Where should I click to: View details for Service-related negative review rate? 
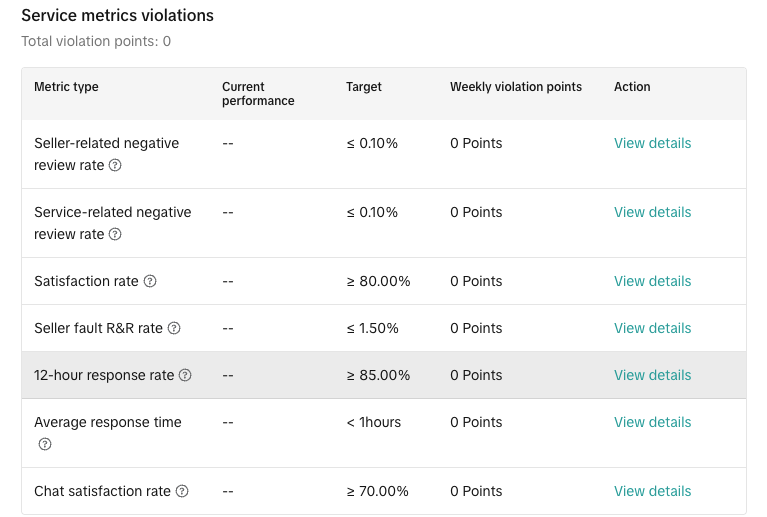(652, 212)
